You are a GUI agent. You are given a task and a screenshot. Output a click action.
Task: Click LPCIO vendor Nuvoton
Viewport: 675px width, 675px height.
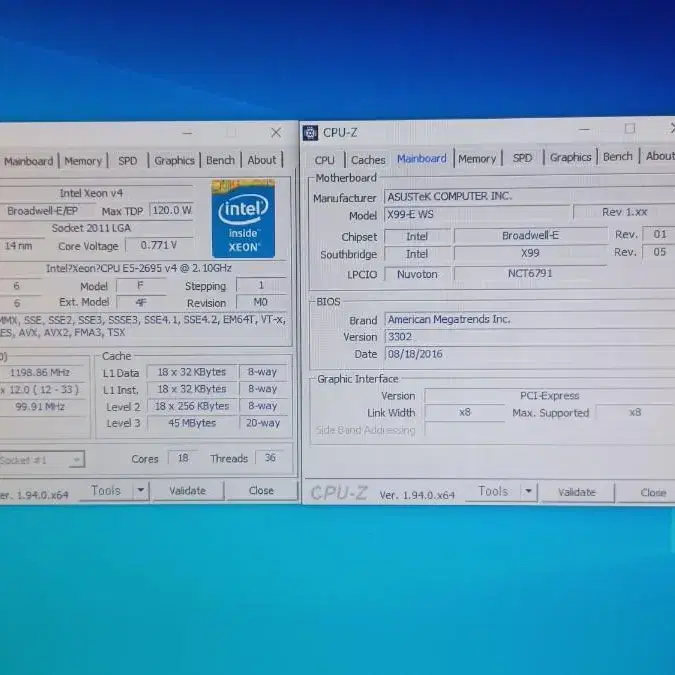(x=417, y=274)
